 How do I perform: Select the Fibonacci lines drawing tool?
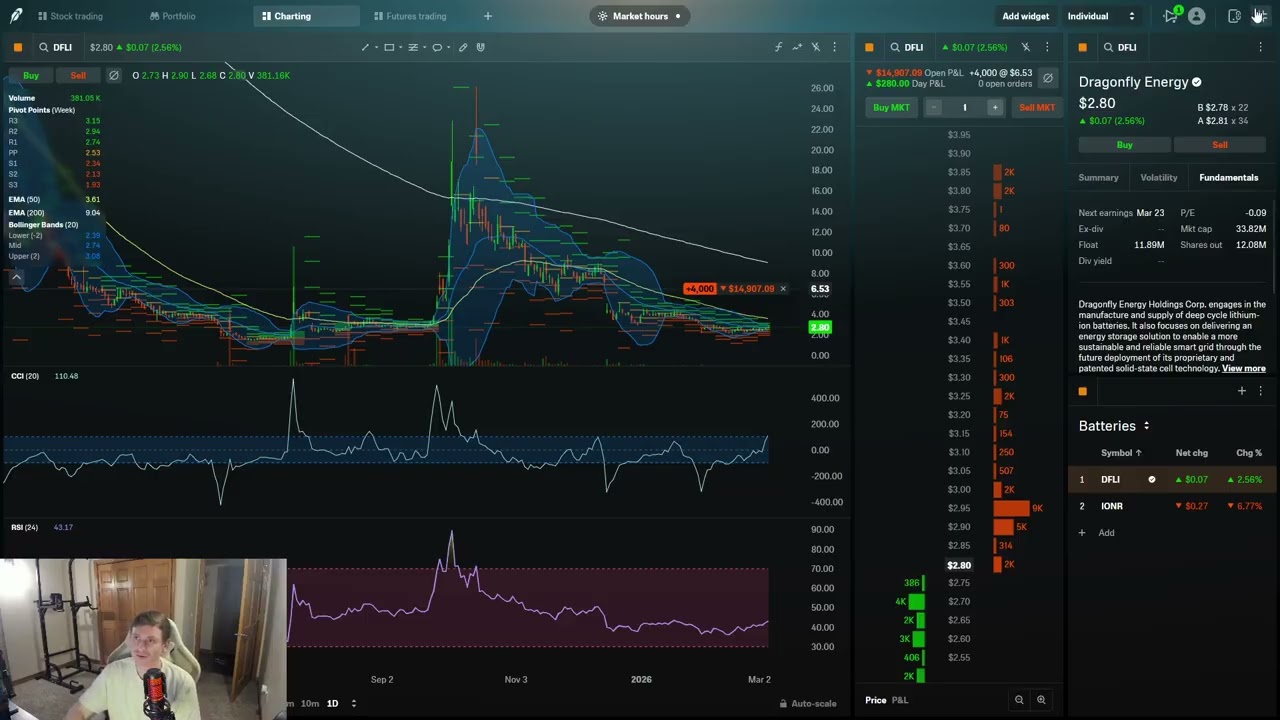413,47
